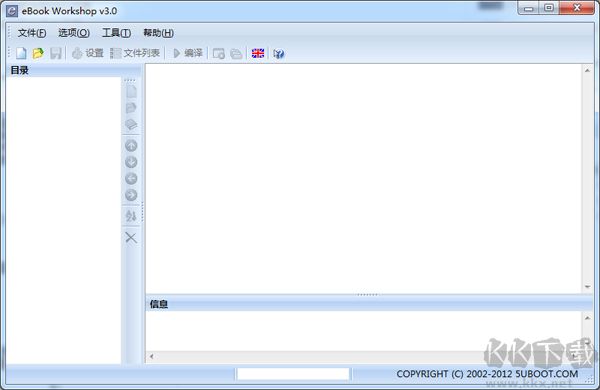
Task: Open project with the yellow folder icon
Action: click(x=38, y=53)
